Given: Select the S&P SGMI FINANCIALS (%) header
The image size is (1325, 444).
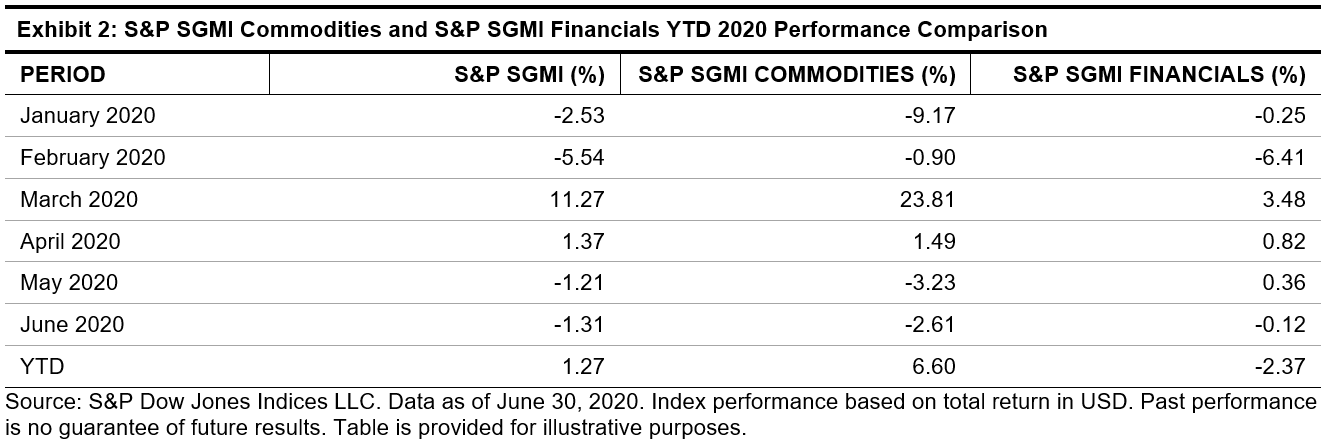Looking at the screenshot, I should coord(1159,75).
